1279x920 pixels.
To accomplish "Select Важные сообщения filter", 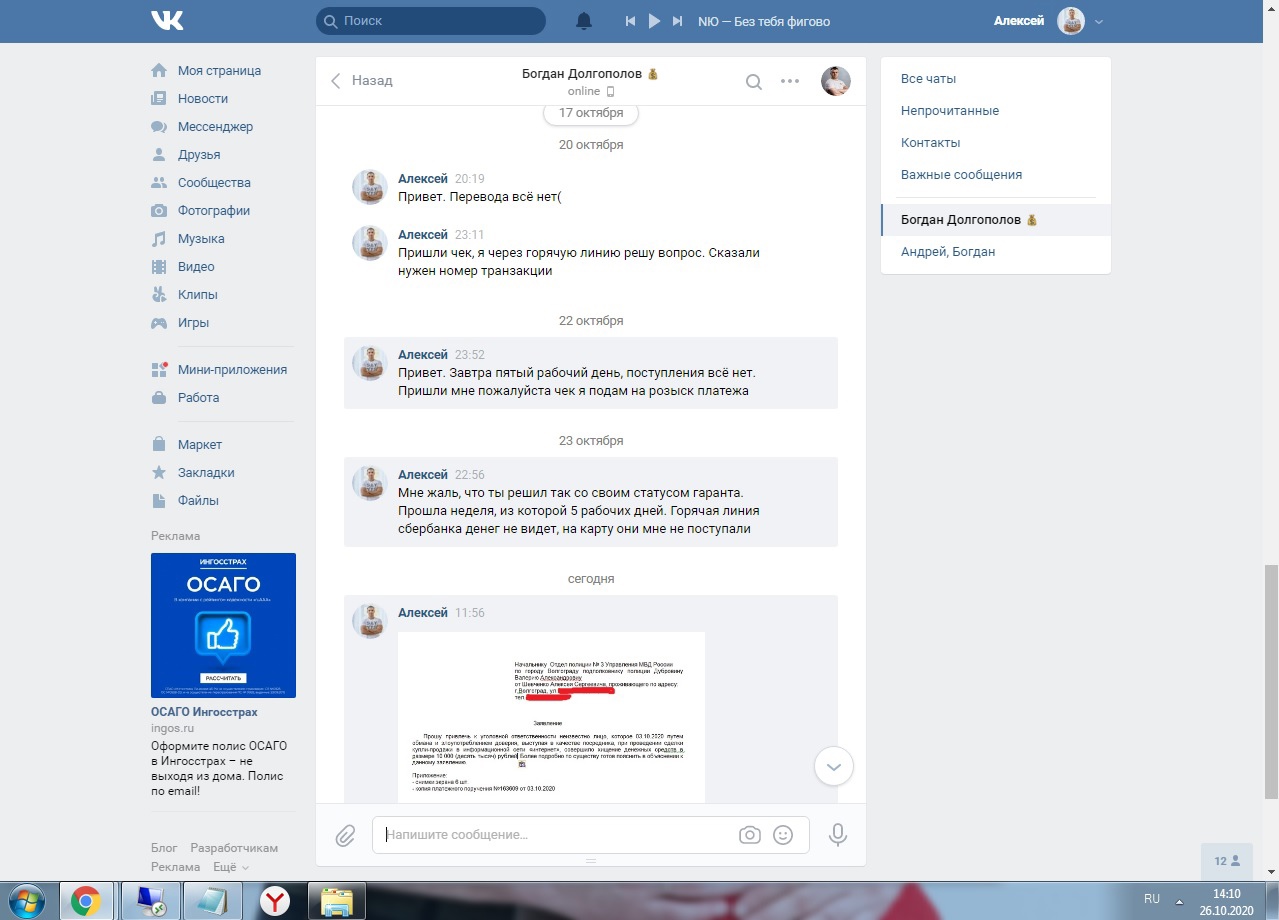I will pyautogui.click(x=961, y=175).
